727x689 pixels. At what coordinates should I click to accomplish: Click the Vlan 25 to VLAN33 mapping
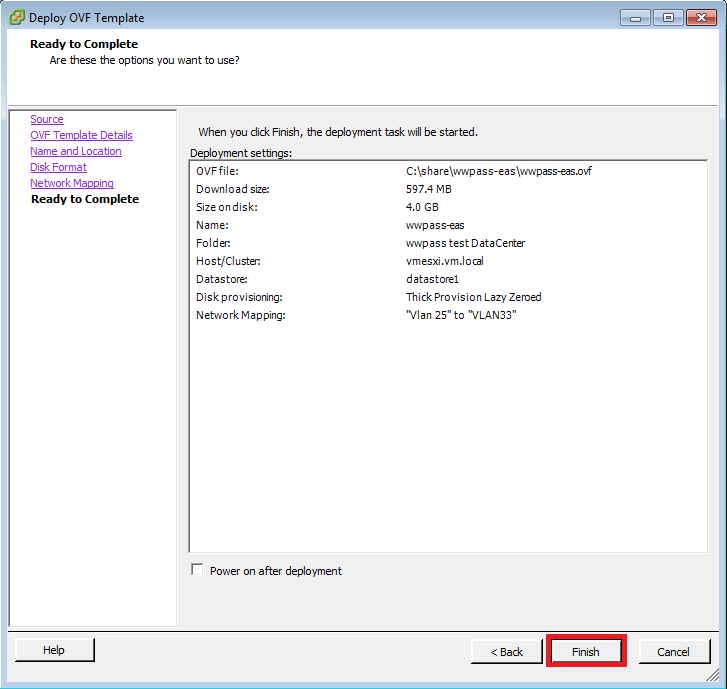[x=461, y=315]
